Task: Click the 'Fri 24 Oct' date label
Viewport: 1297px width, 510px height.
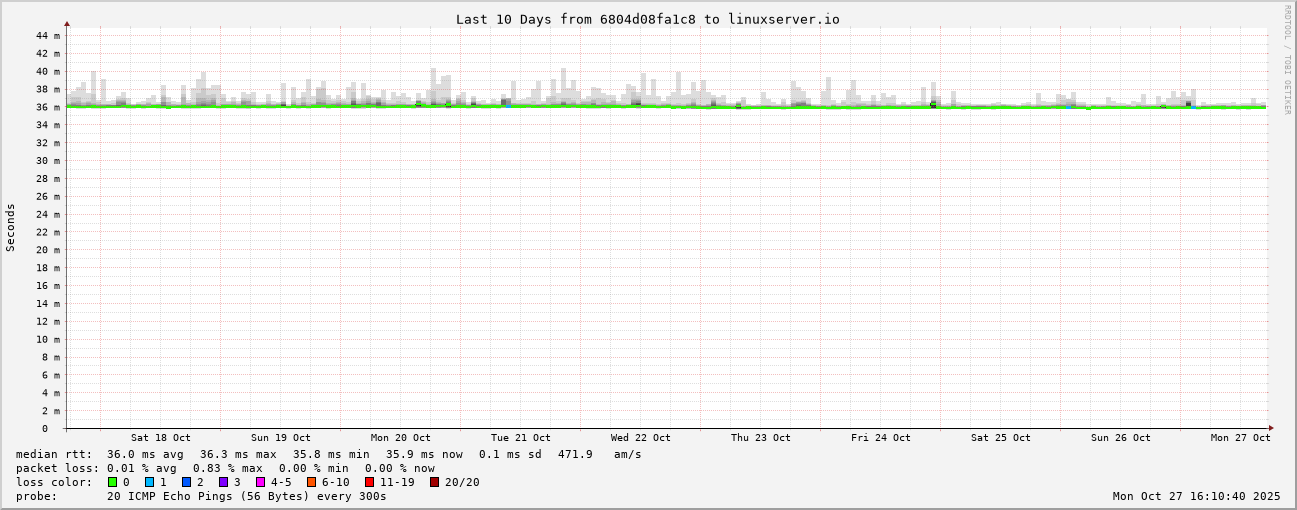Action: click(880, 438)
